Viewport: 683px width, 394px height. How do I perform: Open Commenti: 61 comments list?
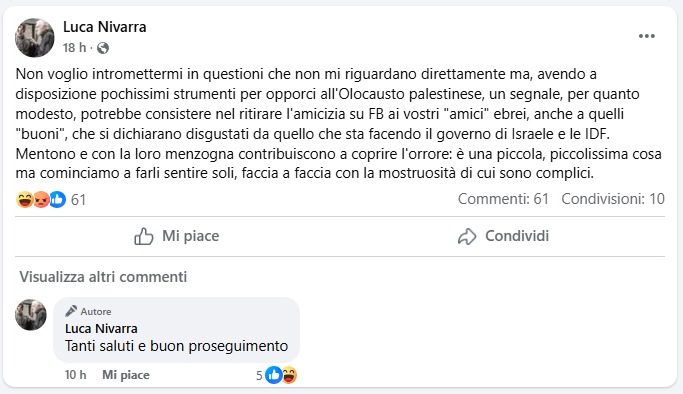[x=503, y=199]
